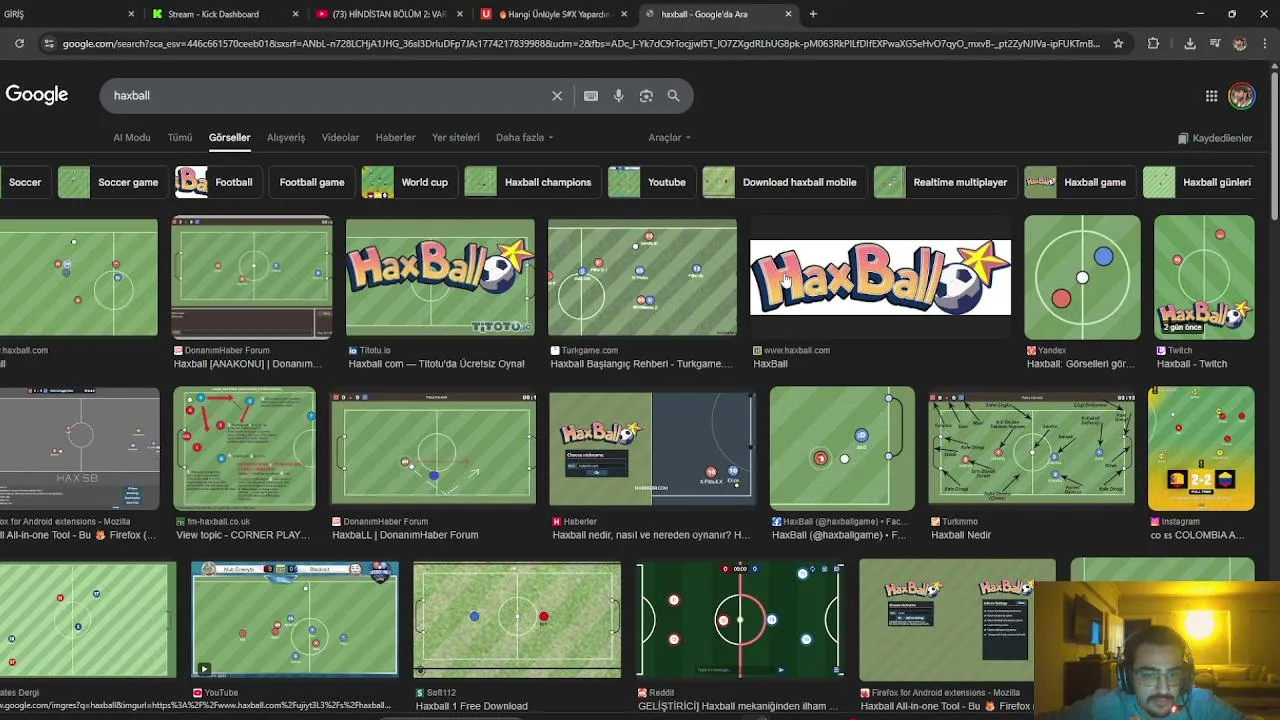
Task: Expand the Daha fazla dropdown
Action: 525,137
